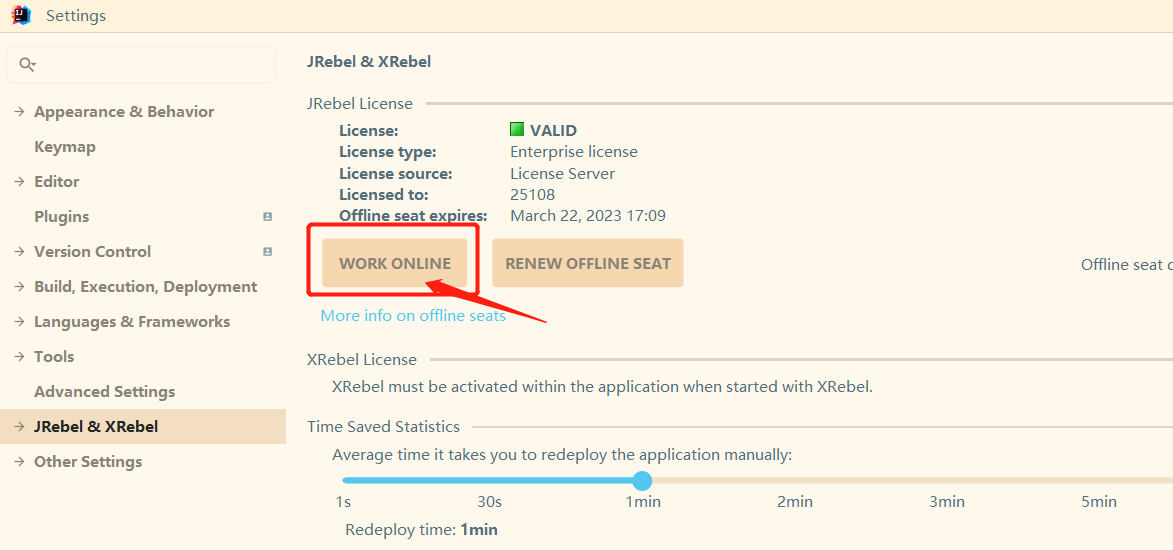This screenshot has height=550, width=1173.
Task: Click the magnifier icon in search box
Action: click(27, 65)
